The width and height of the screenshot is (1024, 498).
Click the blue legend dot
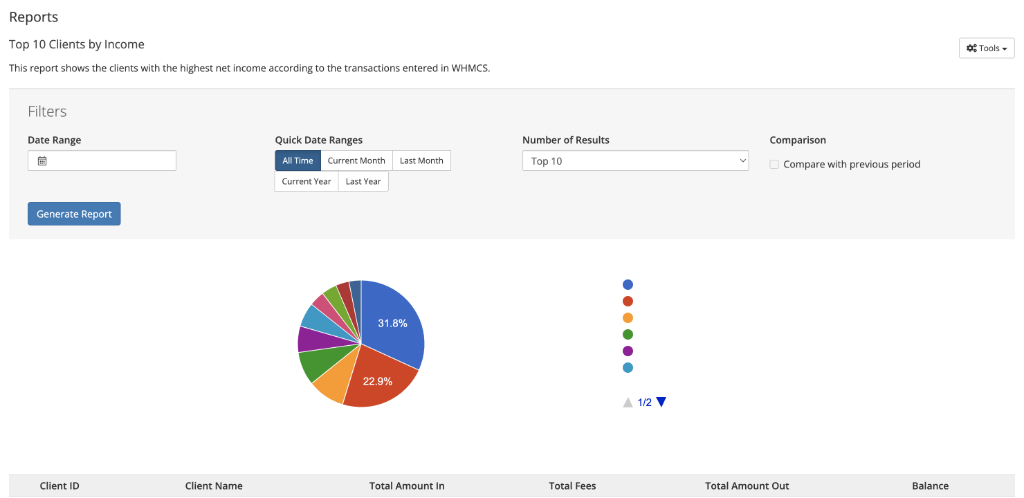click(628, 285)
